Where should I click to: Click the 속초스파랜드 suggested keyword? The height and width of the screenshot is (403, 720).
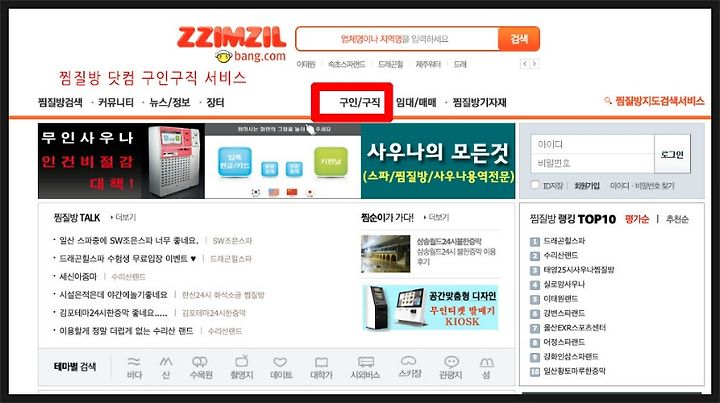point(347,64)
